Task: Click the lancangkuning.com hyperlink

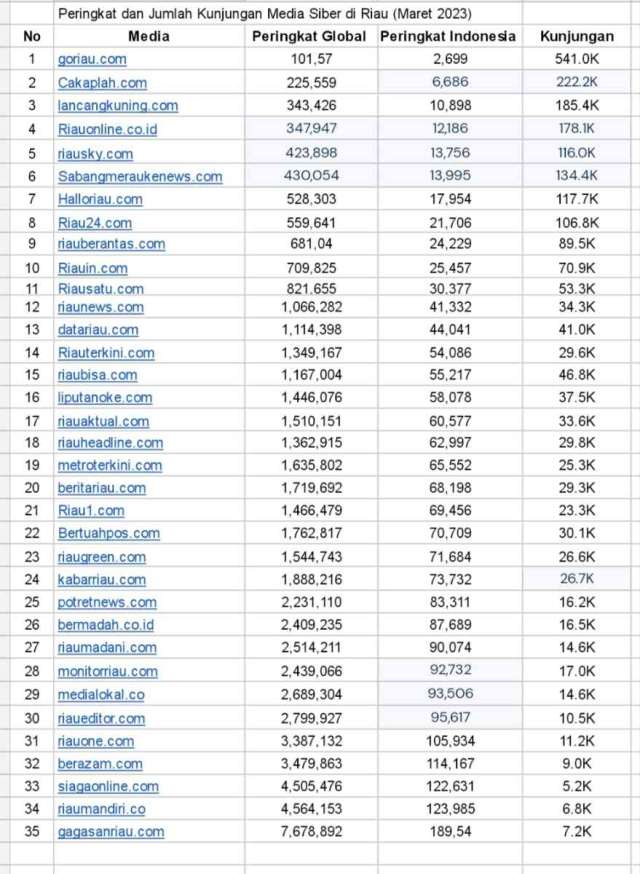Action: coord(118,105)
